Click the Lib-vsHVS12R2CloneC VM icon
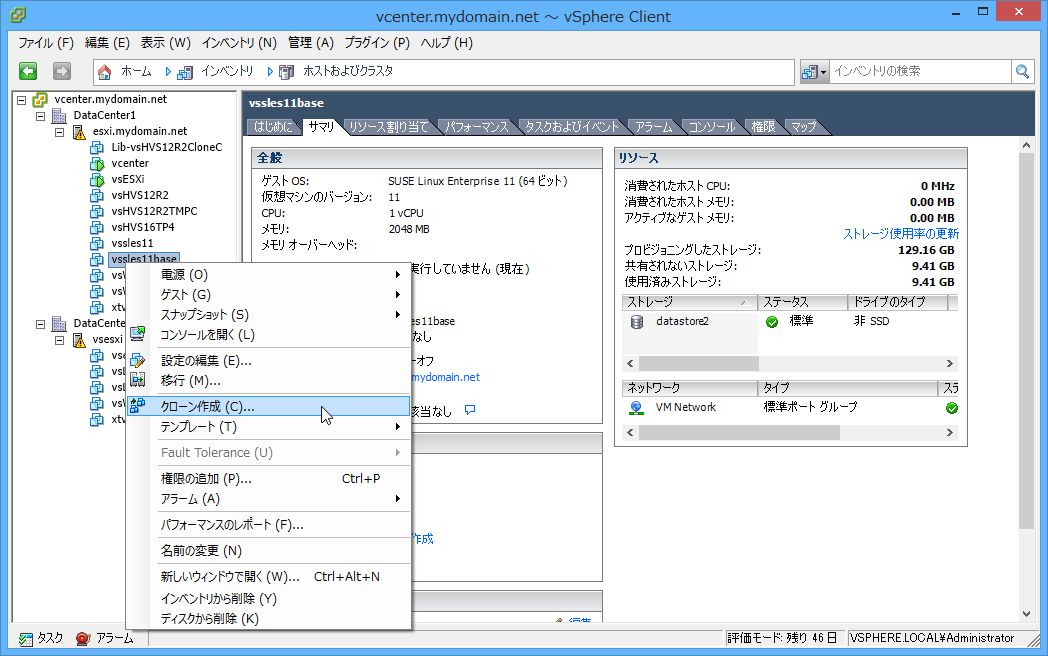Viewport: 1048px width, 656px height. tap(98, 148)
